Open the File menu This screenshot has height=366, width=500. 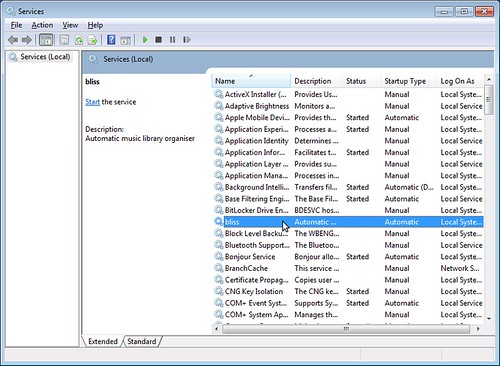[x=16, y=25]
